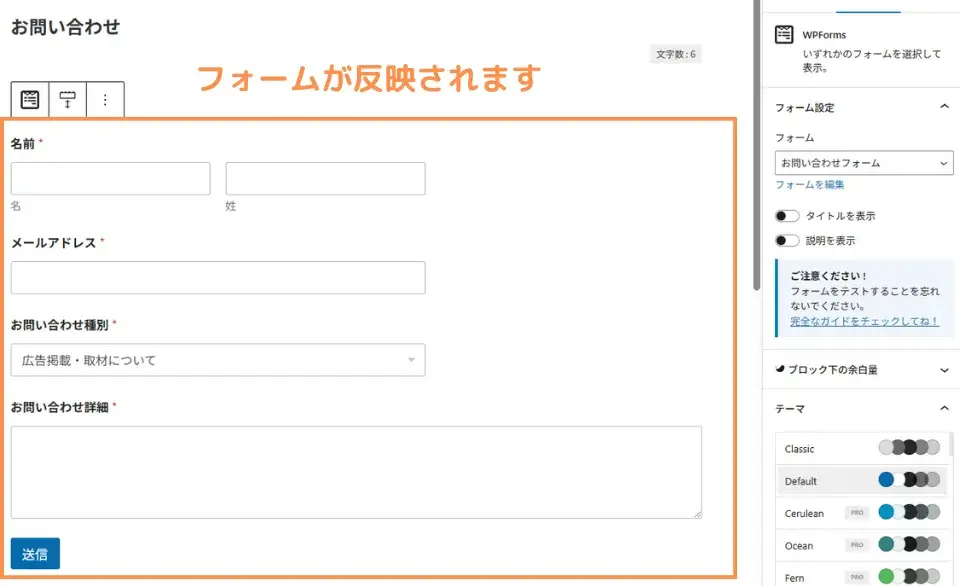Open the お問い合わせ種別 dropdown

point(218,360)
